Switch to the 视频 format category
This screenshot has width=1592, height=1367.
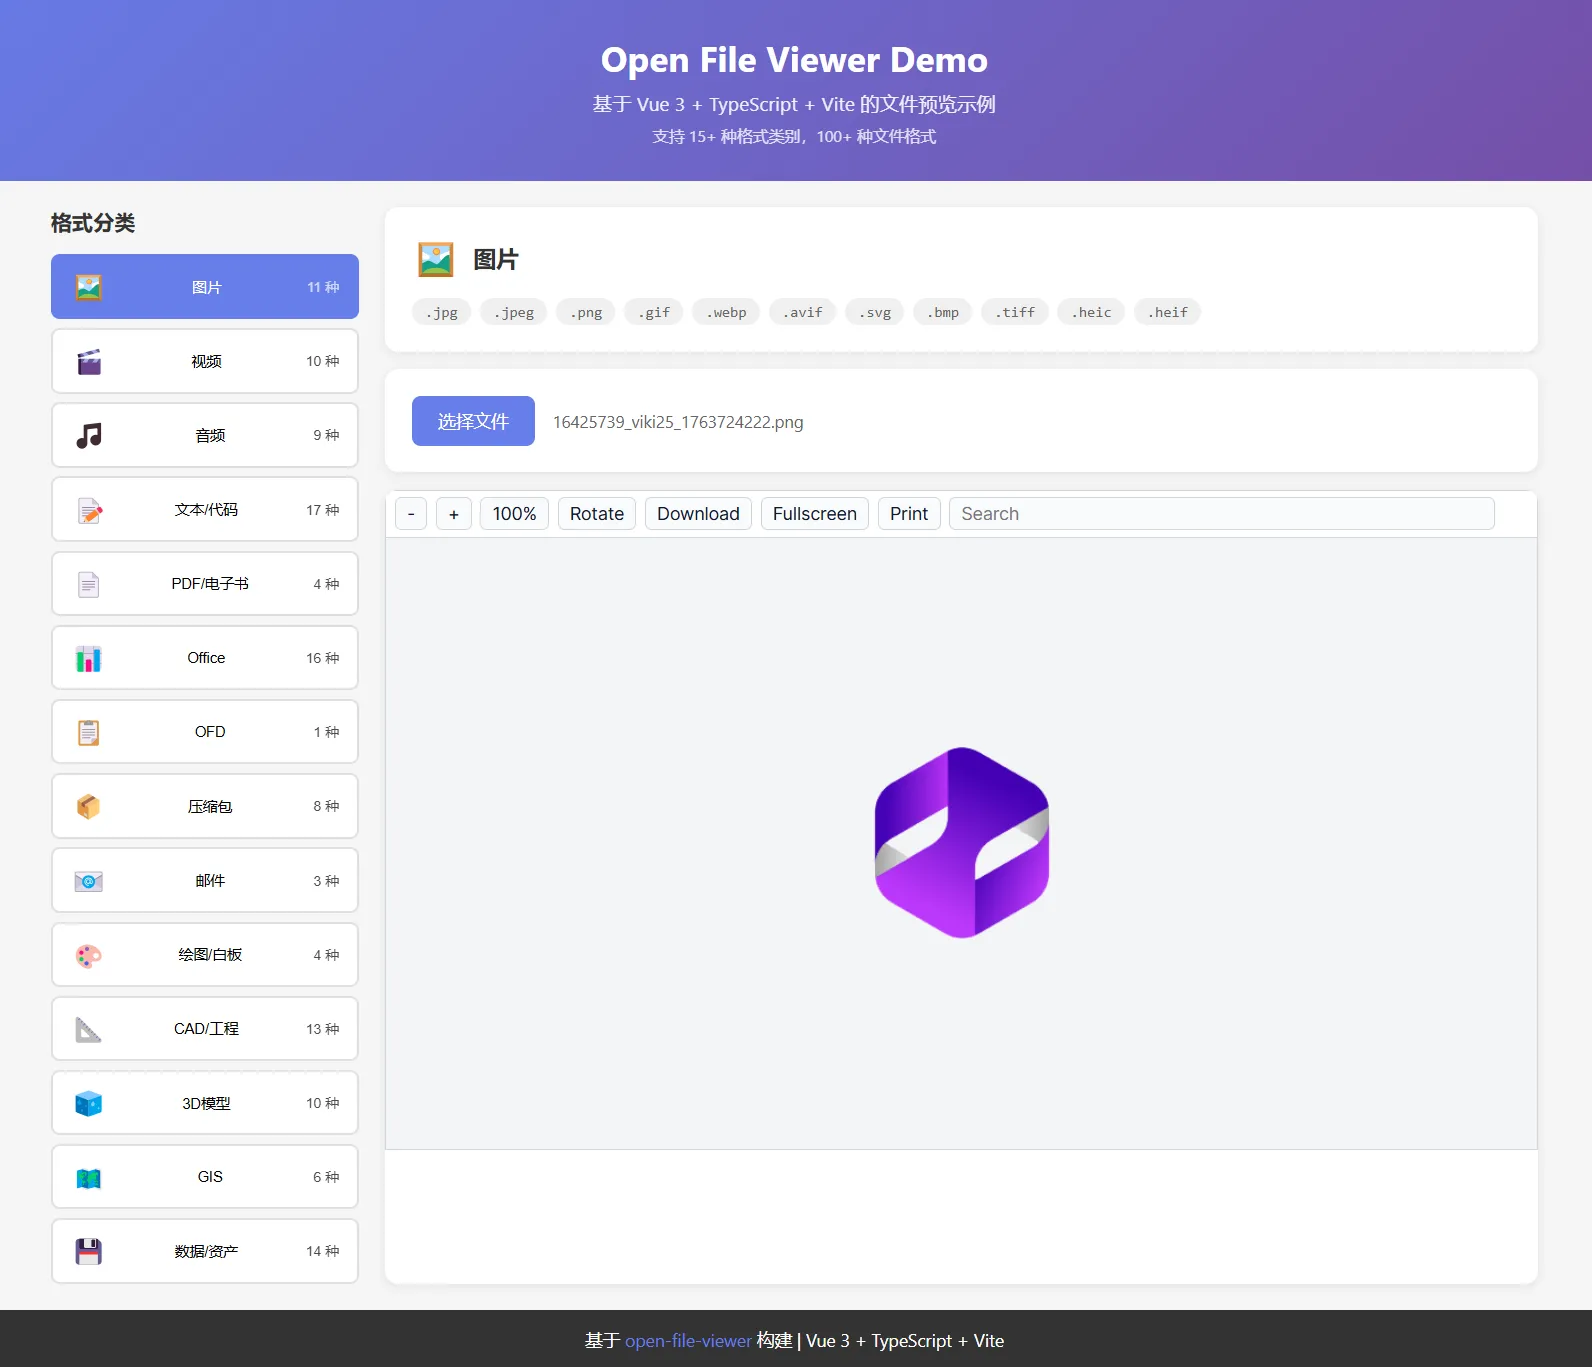(x=205, y=361)
